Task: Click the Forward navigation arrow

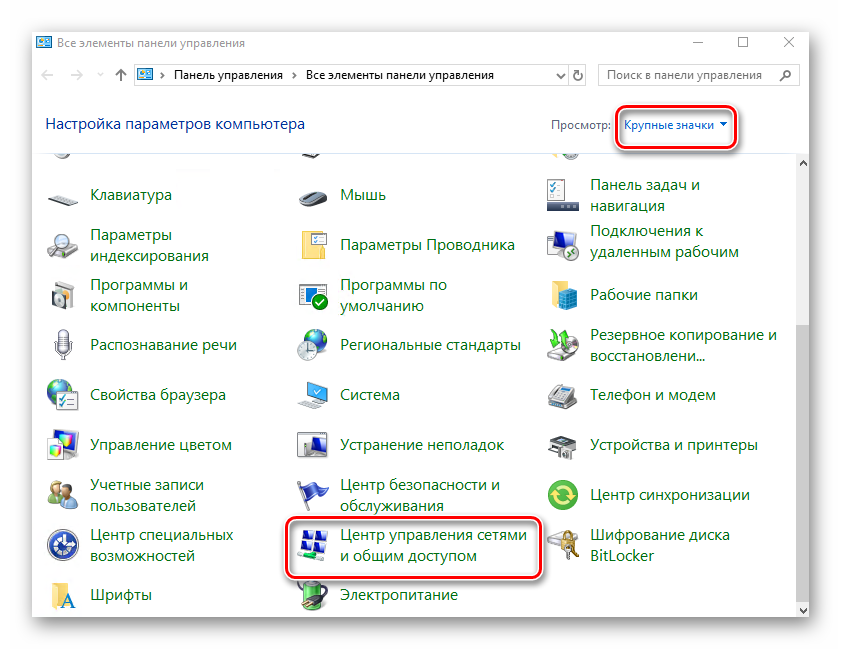Action: (x=77, y=76)
